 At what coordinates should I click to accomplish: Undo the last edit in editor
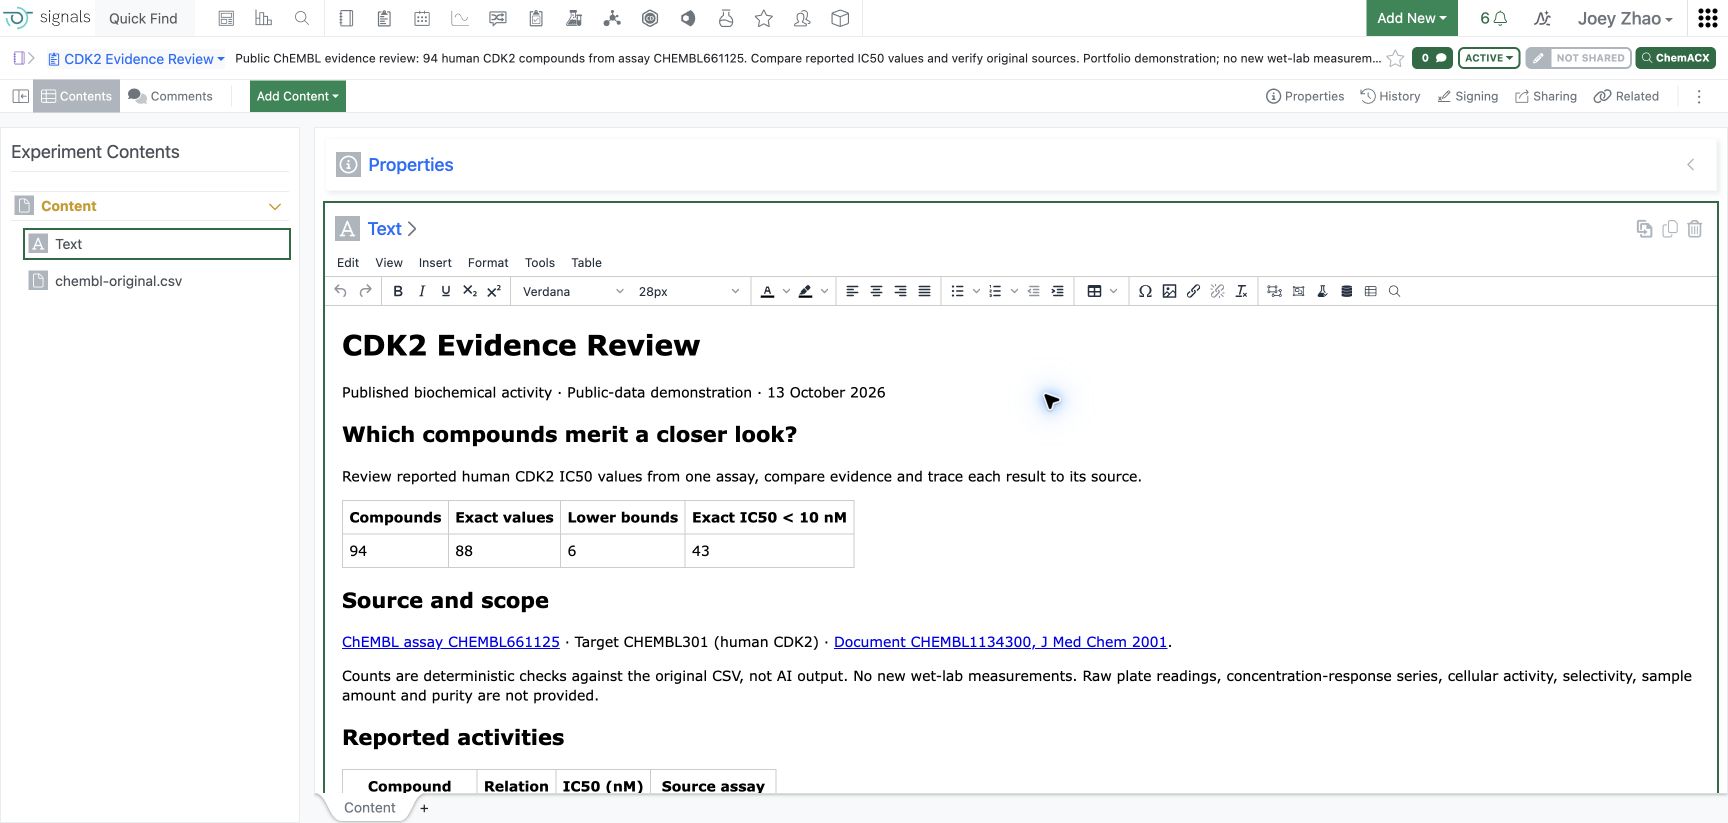coord(341,291)
